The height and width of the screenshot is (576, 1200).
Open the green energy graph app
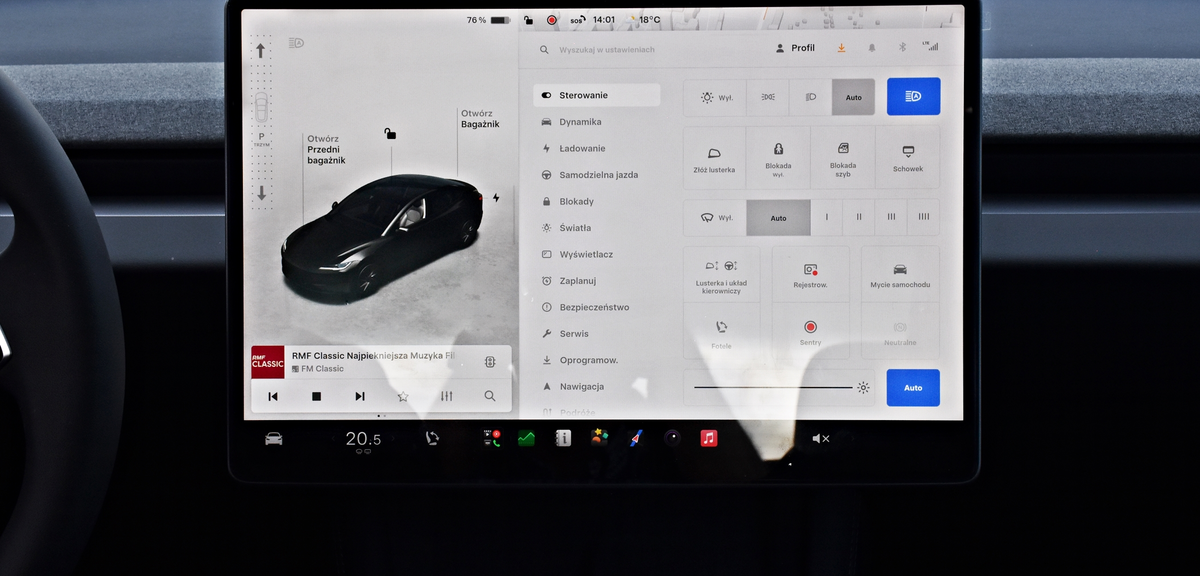(526, 438)
